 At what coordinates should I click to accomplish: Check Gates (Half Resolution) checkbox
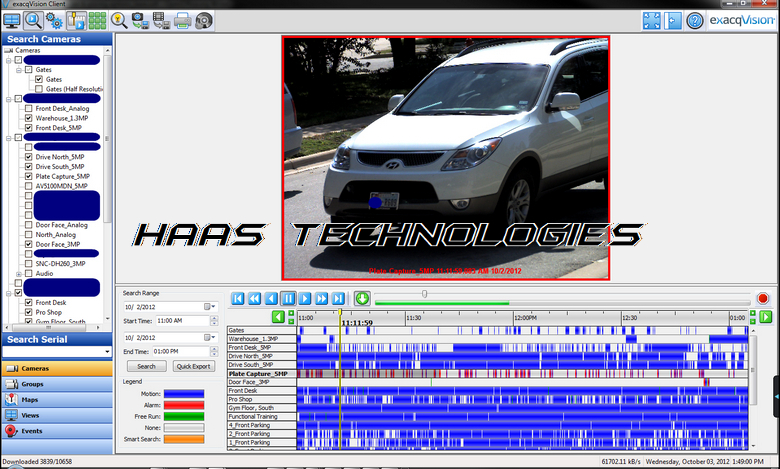pyautogui.click(x=39, y=89)
